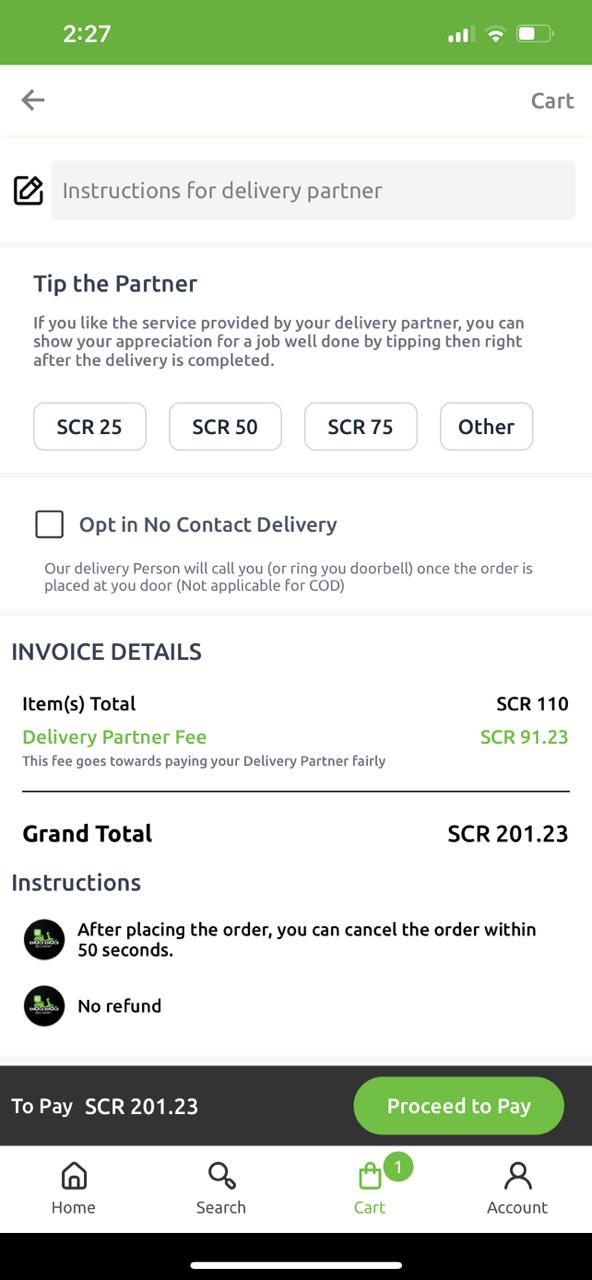Viewport: 592px width, 1280px height.
Task: Enable Opt in No Contact Delivery checkbox
Action: [x=49, y=524]
